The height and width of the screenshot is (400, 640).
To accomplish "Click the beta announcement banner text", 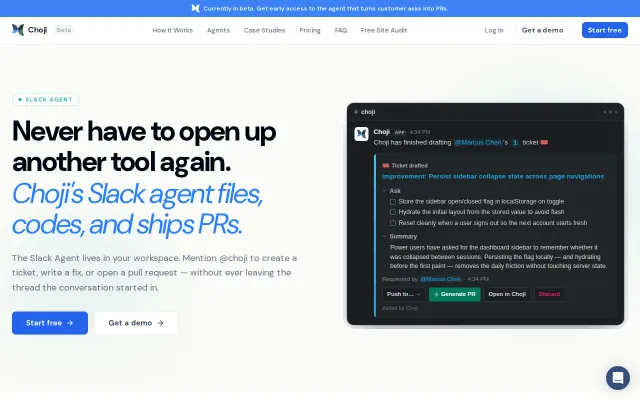I will [x=325, y=8].
